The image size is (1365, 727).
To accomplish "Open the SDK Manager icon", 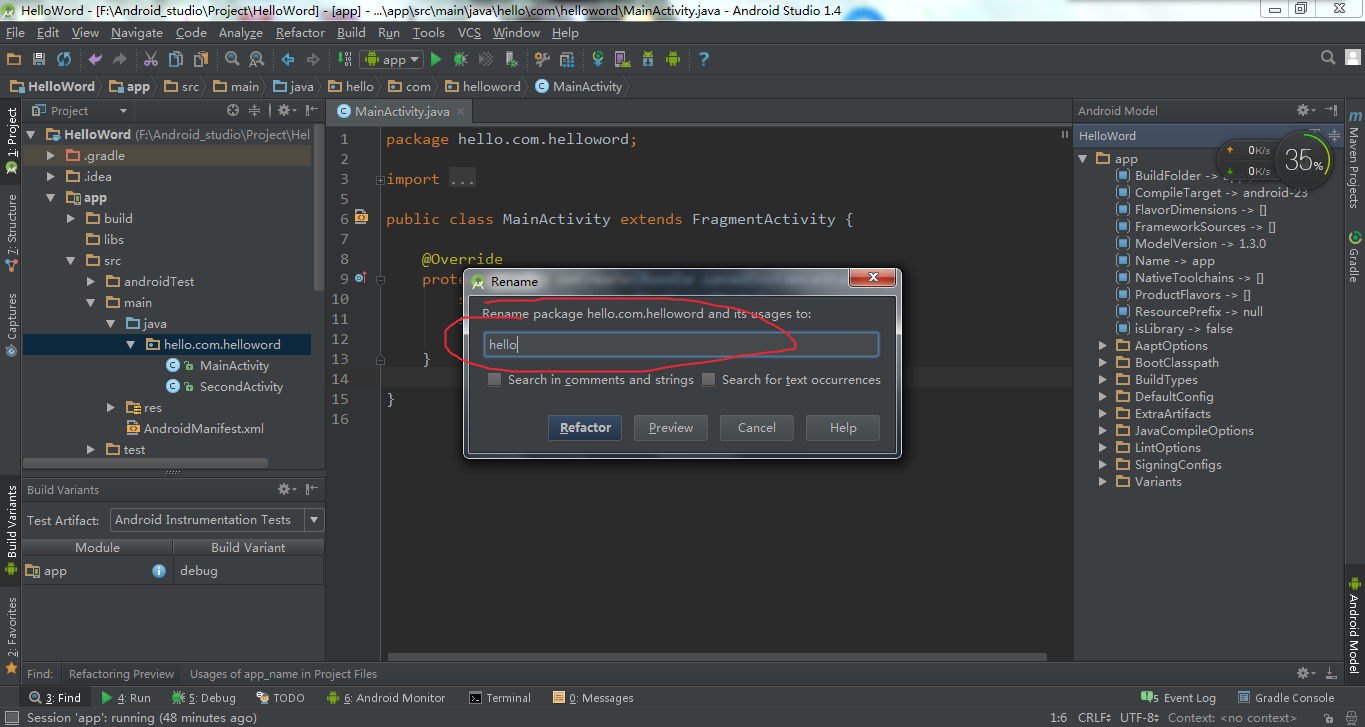I will tap(647, 60).
